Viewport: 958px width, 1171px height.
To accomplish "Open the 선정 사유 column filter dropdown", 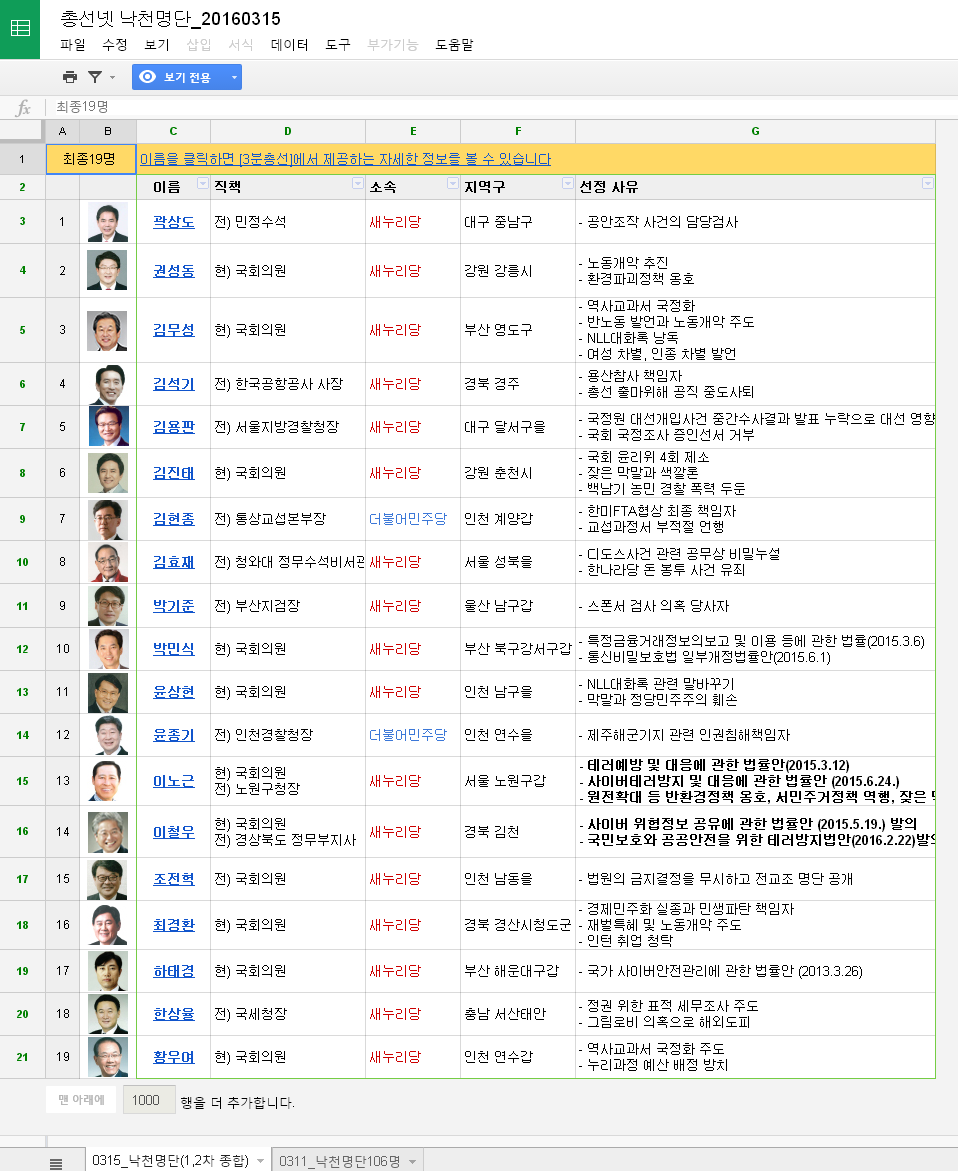I will coord(927,184).
